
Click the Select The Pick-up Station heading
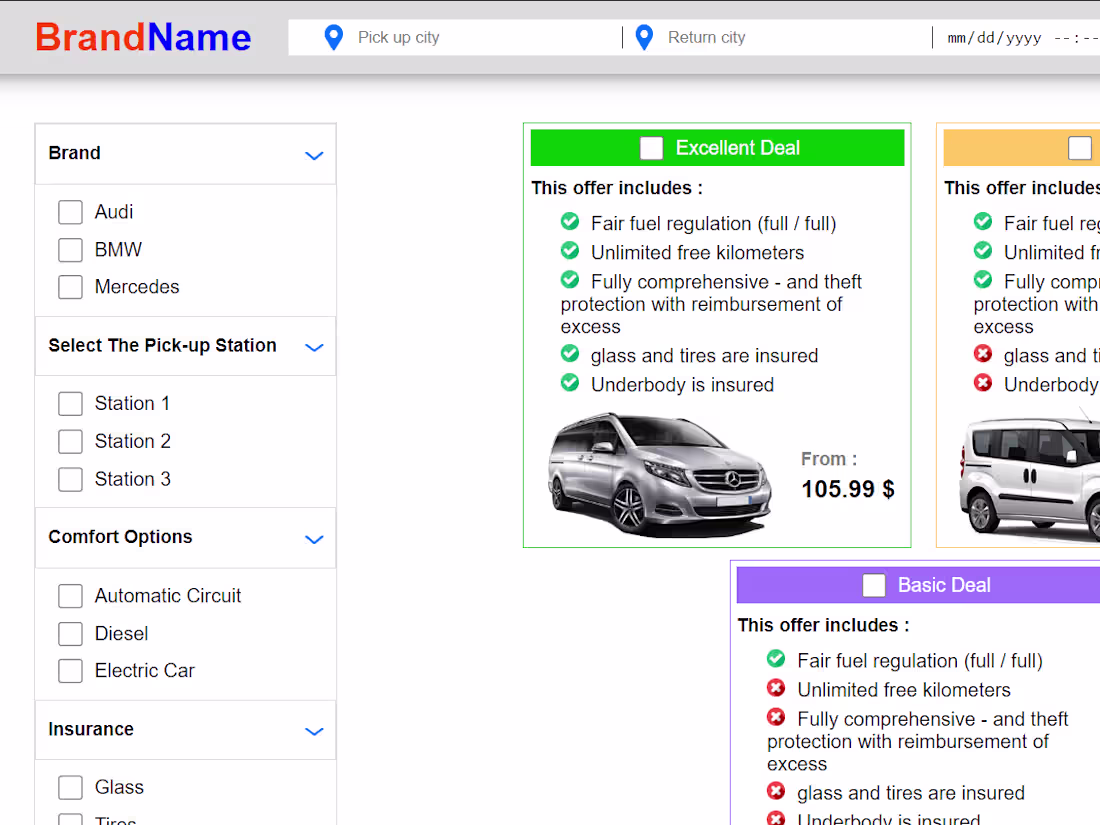162,345
